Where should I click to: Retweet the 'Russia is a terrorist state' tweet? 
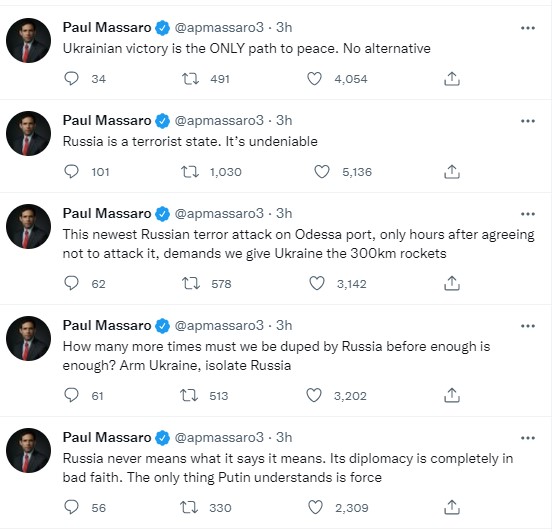point(190,172)
